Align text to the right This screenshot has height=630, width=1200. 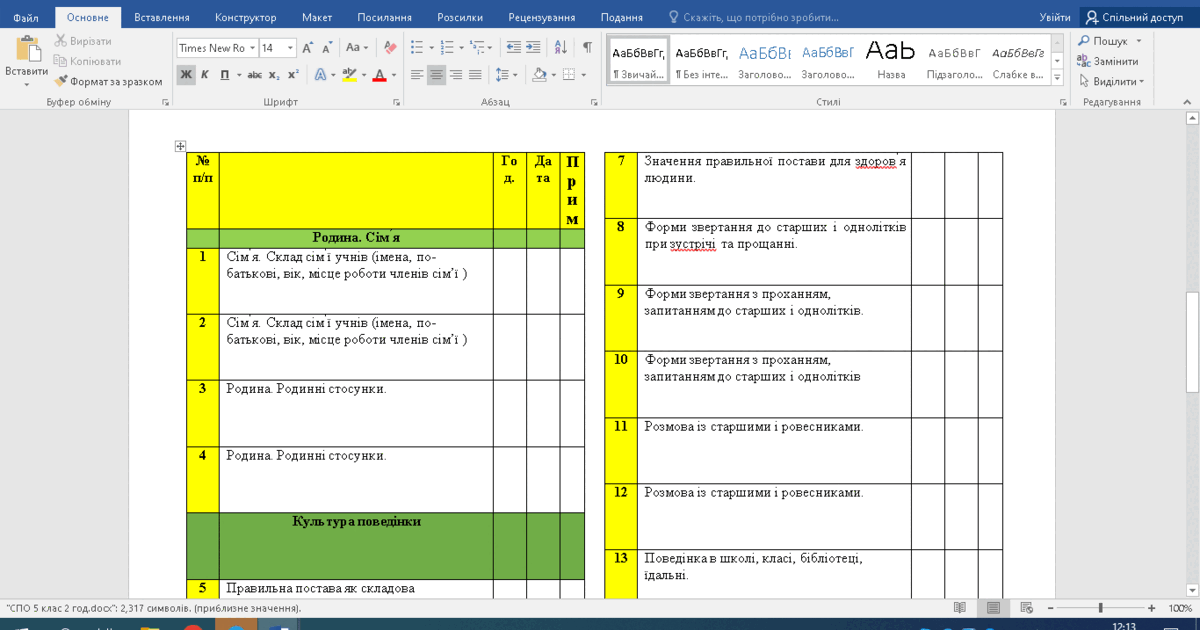tap(455, 74)
